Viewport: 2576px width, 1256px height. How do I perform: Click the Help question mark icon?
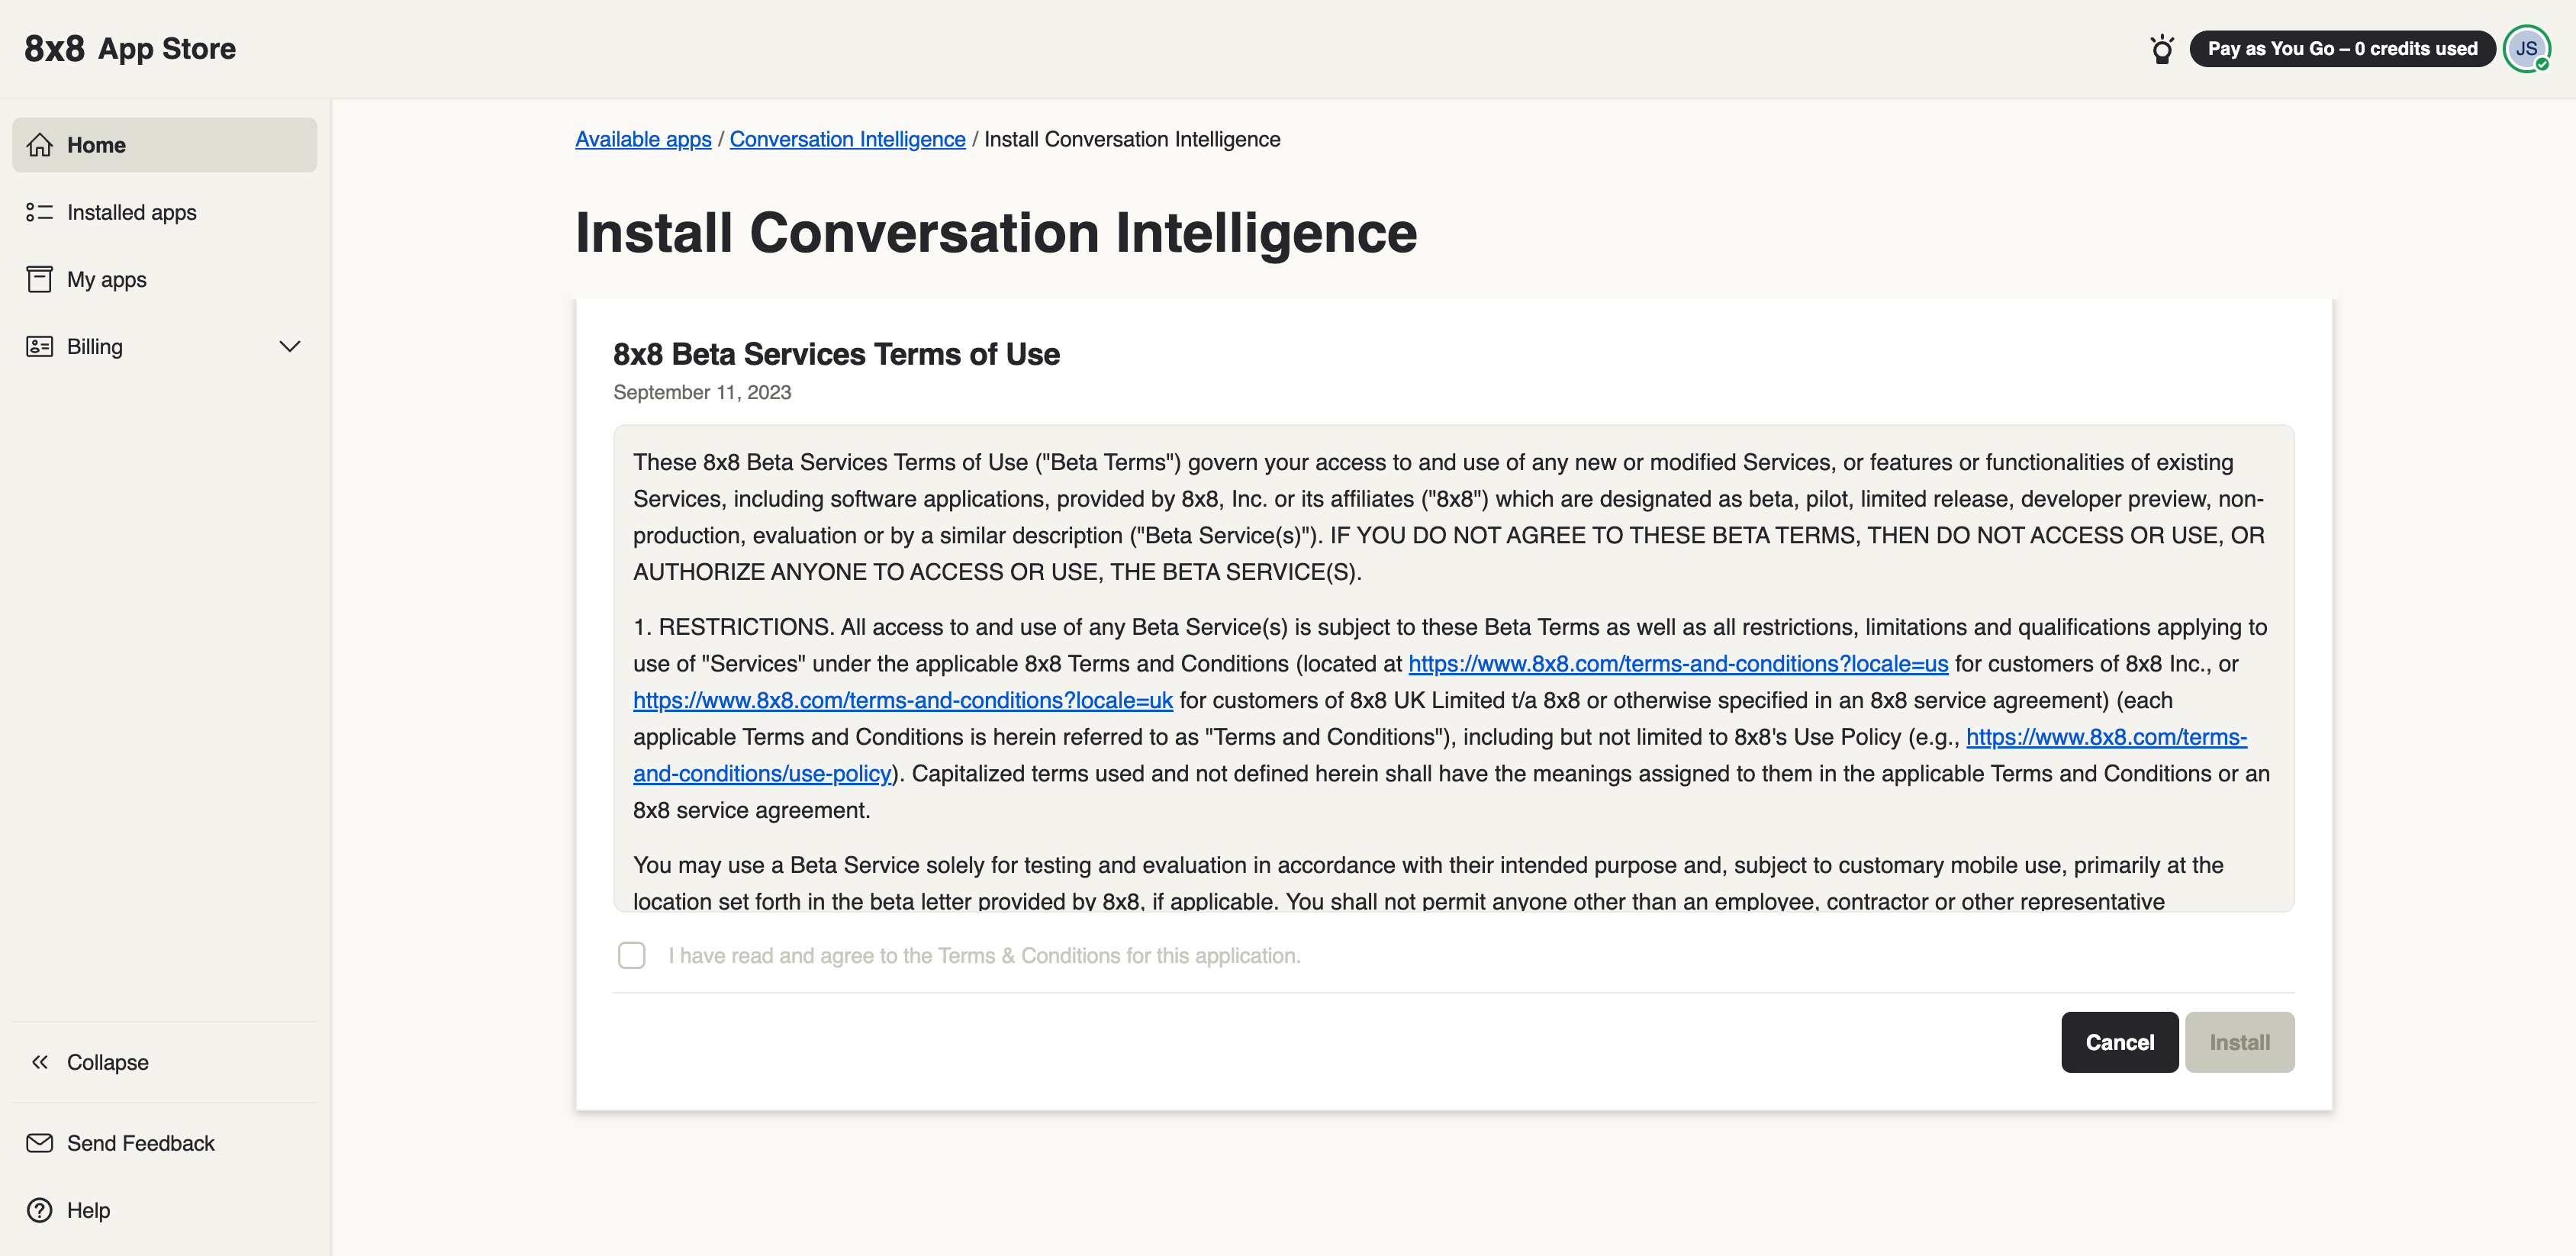coord(39,1210)
